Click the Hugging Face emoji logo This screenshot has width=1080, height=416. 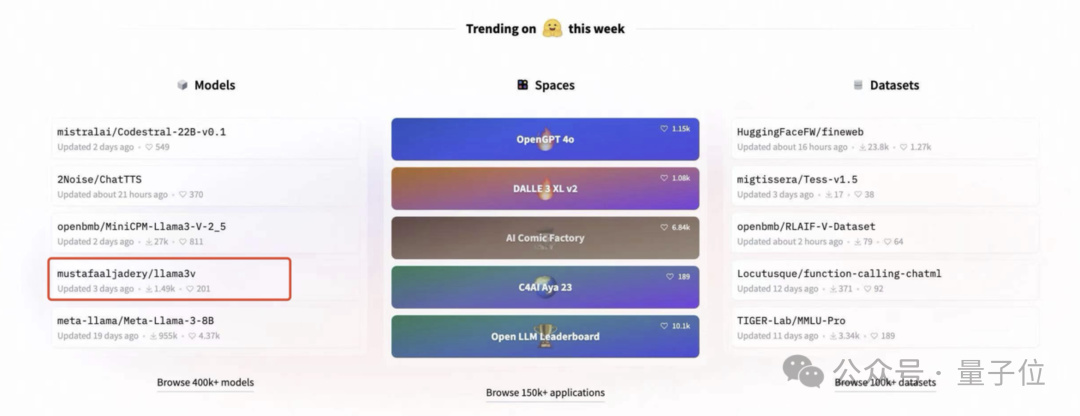(x=552, y=28)
